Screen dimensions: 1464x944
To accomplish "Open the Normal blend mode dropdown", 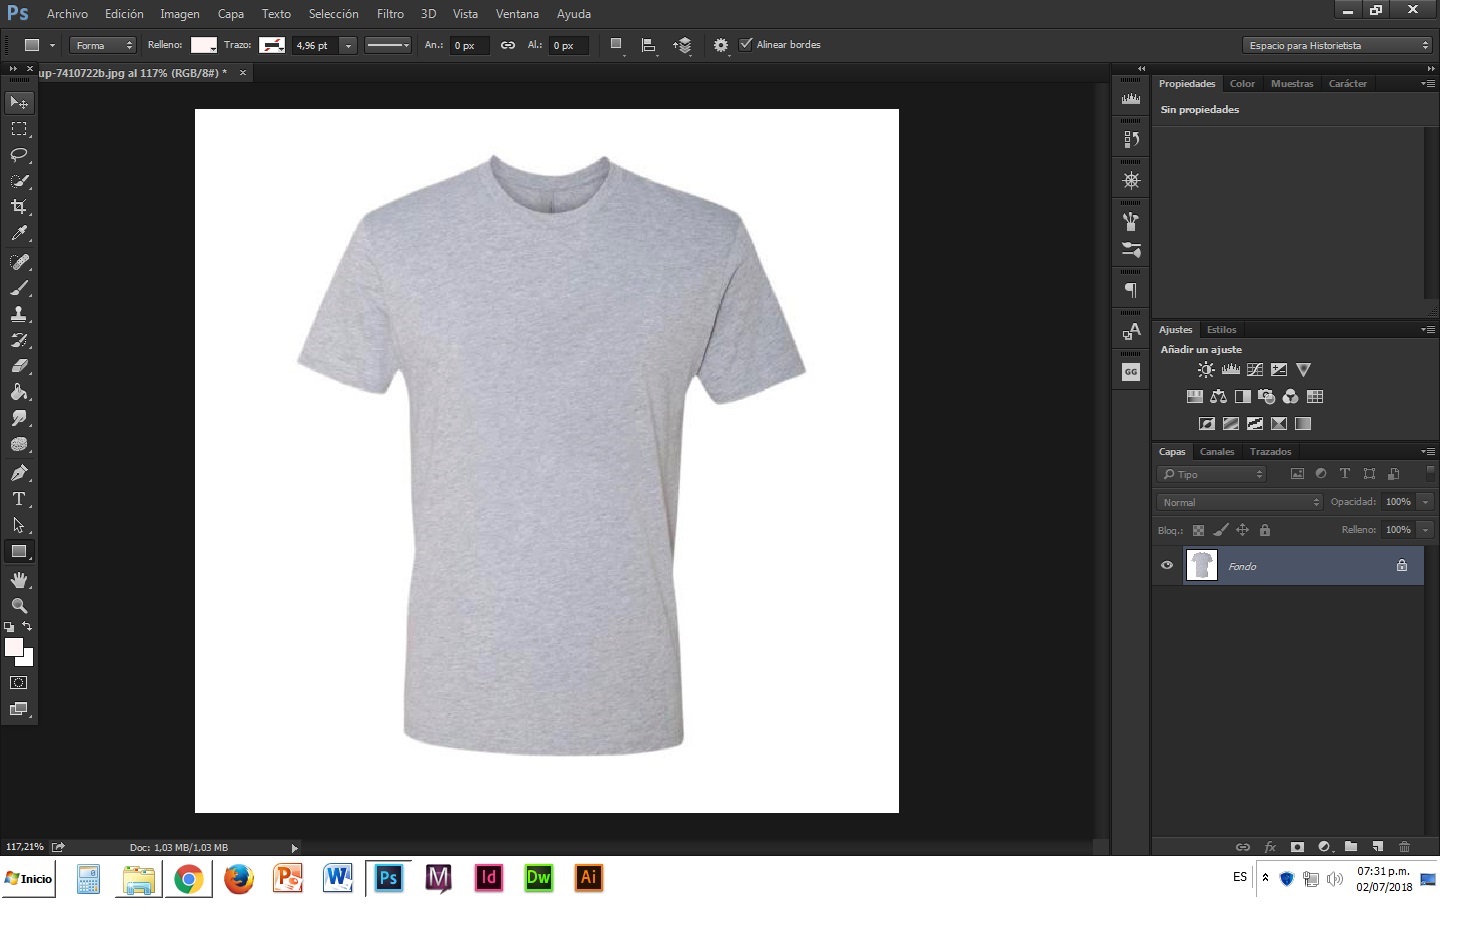I will (1240, 502).
